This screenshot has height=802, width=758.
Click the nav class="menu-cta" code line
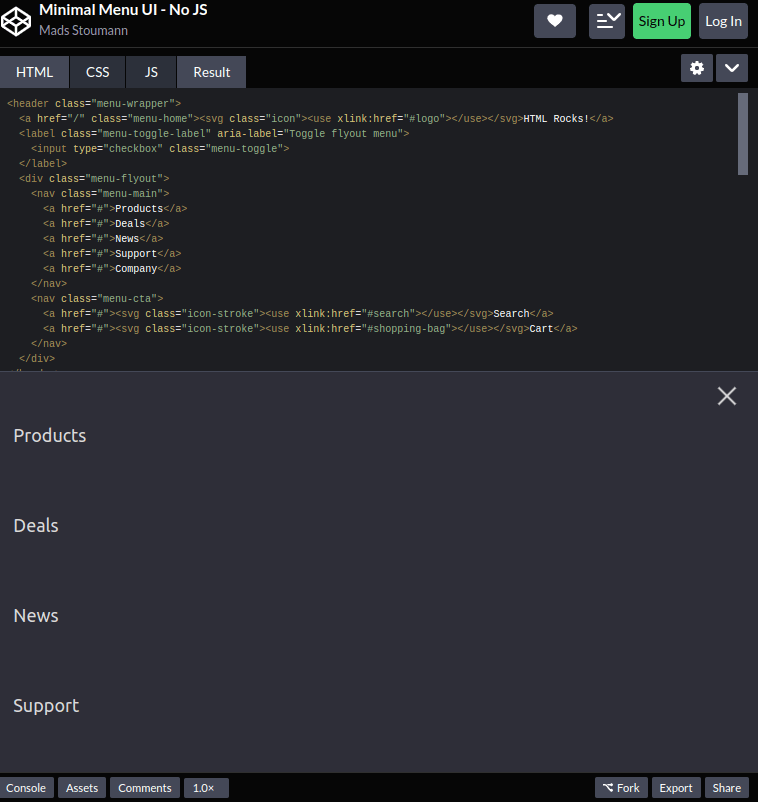tap(97, 298)
